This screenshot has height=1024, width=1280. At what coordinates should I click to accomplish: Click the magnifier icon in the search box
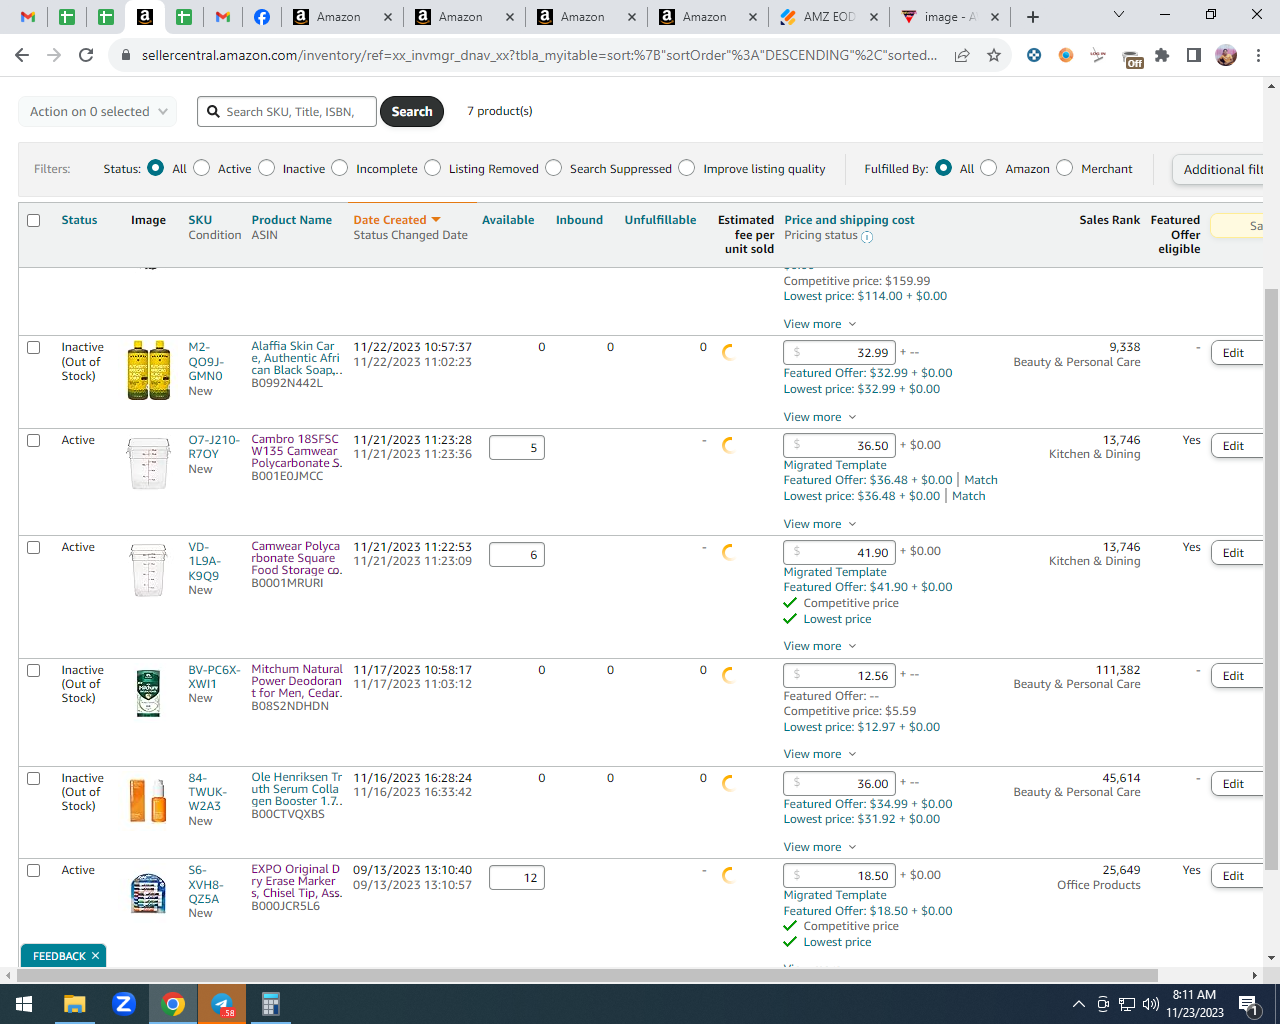[213, 112]
